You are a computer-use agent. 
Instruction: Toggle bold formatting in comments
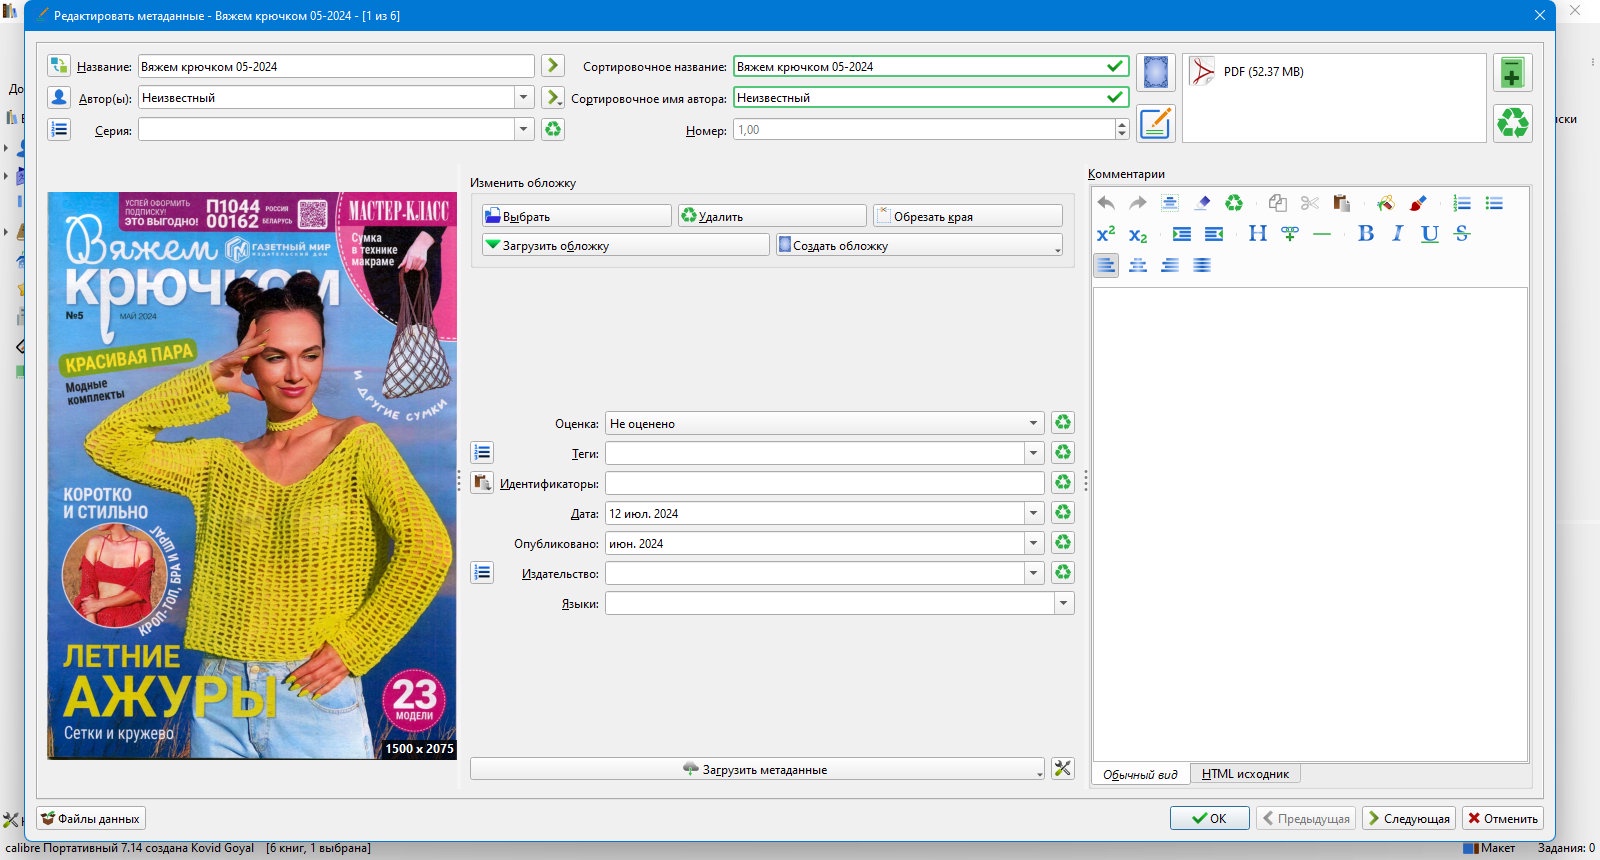(1366, 234)
